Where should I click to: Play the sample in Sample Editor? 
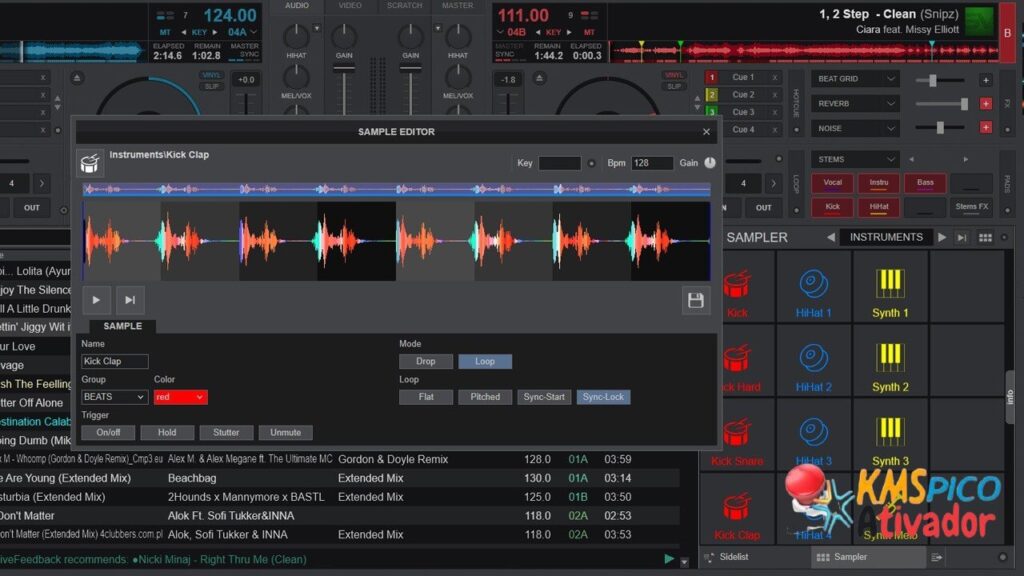tap(96, 300)
